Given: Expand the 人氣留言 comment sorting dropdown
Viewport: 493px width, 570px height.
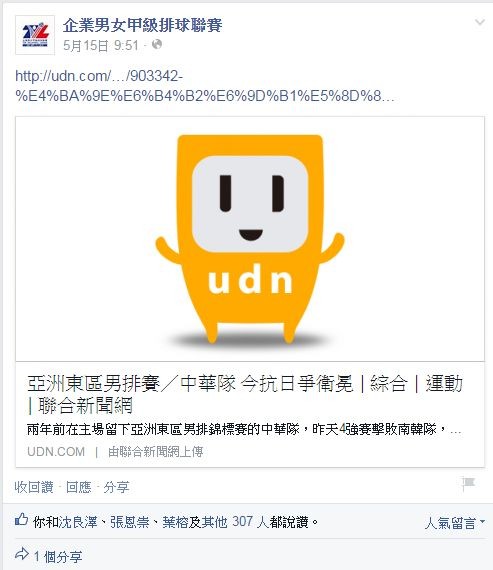Looking at the screenshot, I should click(455, 523).
